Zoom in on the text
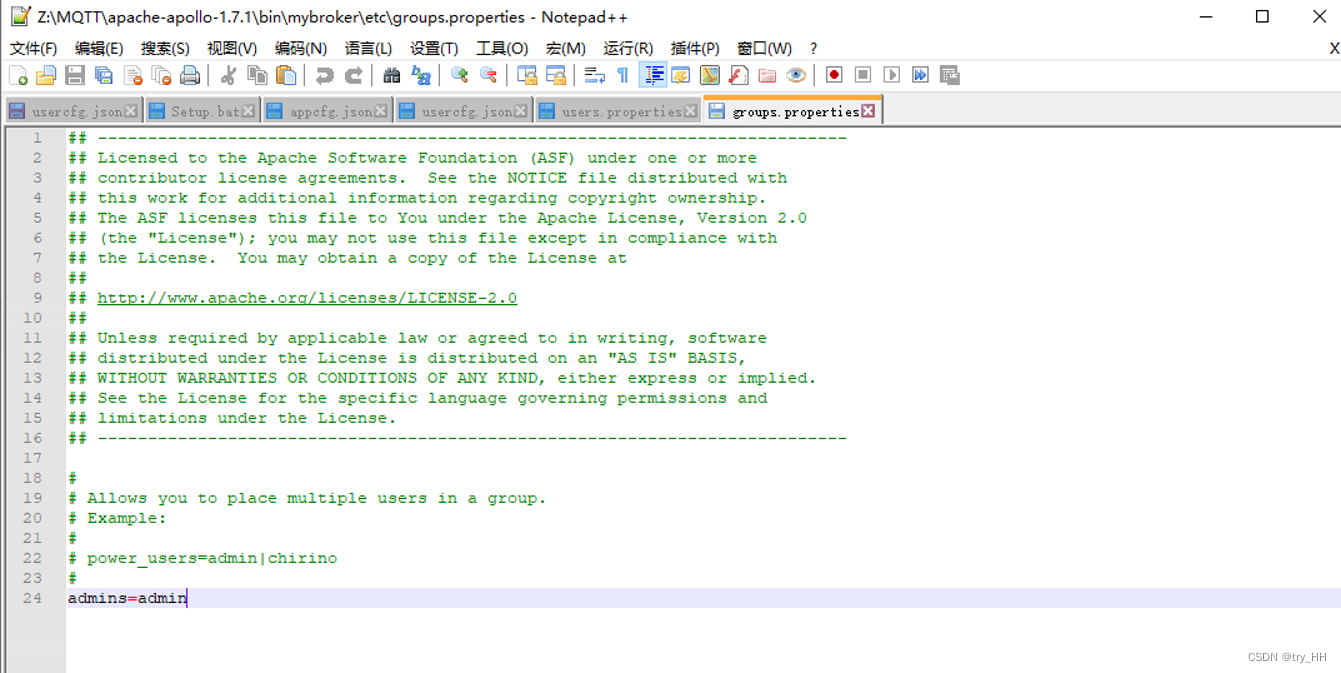 click(x=459, y=75)
